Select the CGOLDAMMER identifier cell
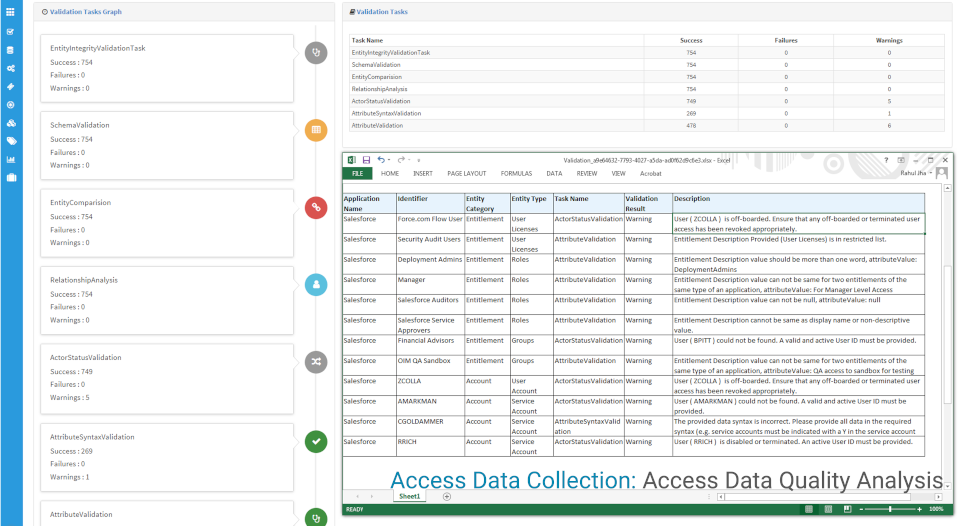This screenshot has width=960, height=526. coord(430,426)
